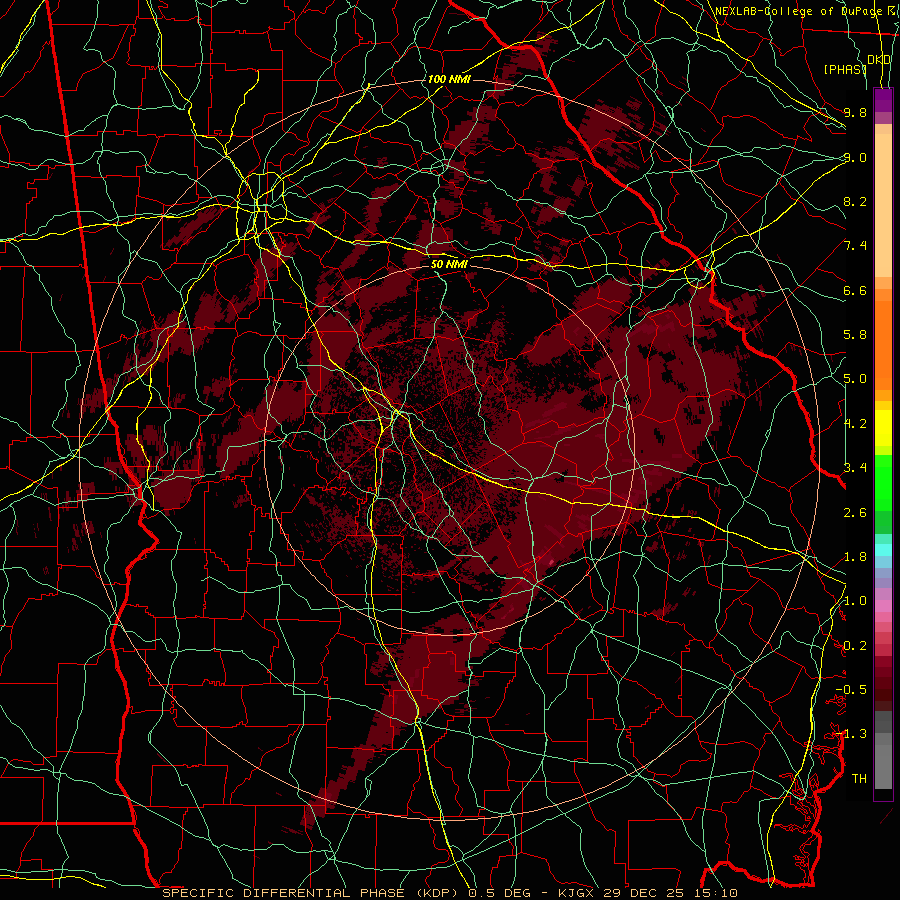The image size is (900, 900).
Task: Pick the cyan color bar segment
Action: [883, 549]
